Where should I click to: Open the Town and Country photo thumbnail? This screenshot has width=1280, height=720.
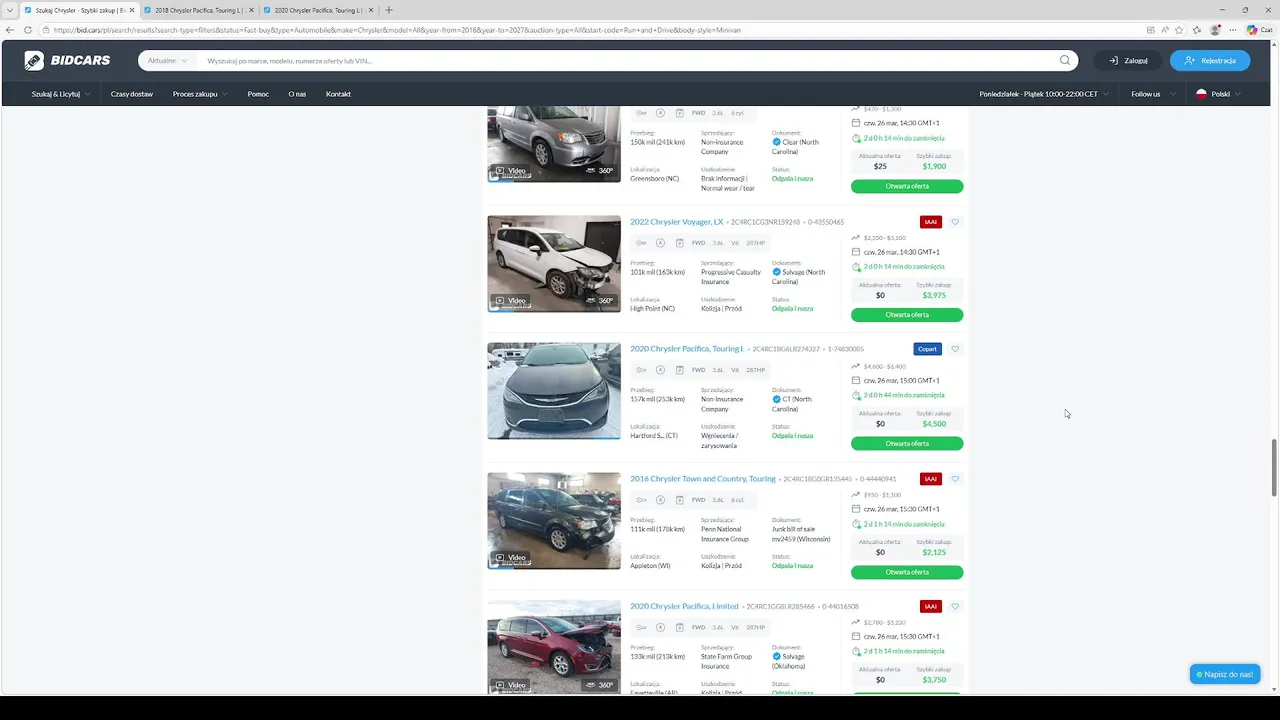(554, 520)
